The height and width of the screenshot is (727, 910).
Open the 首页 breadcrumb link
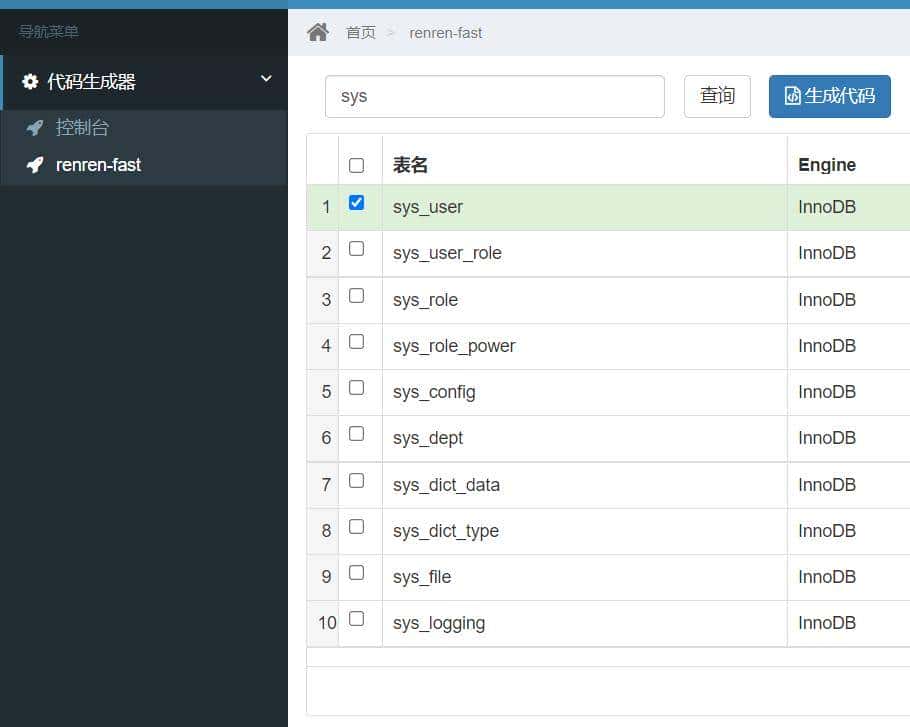point(360,33)
